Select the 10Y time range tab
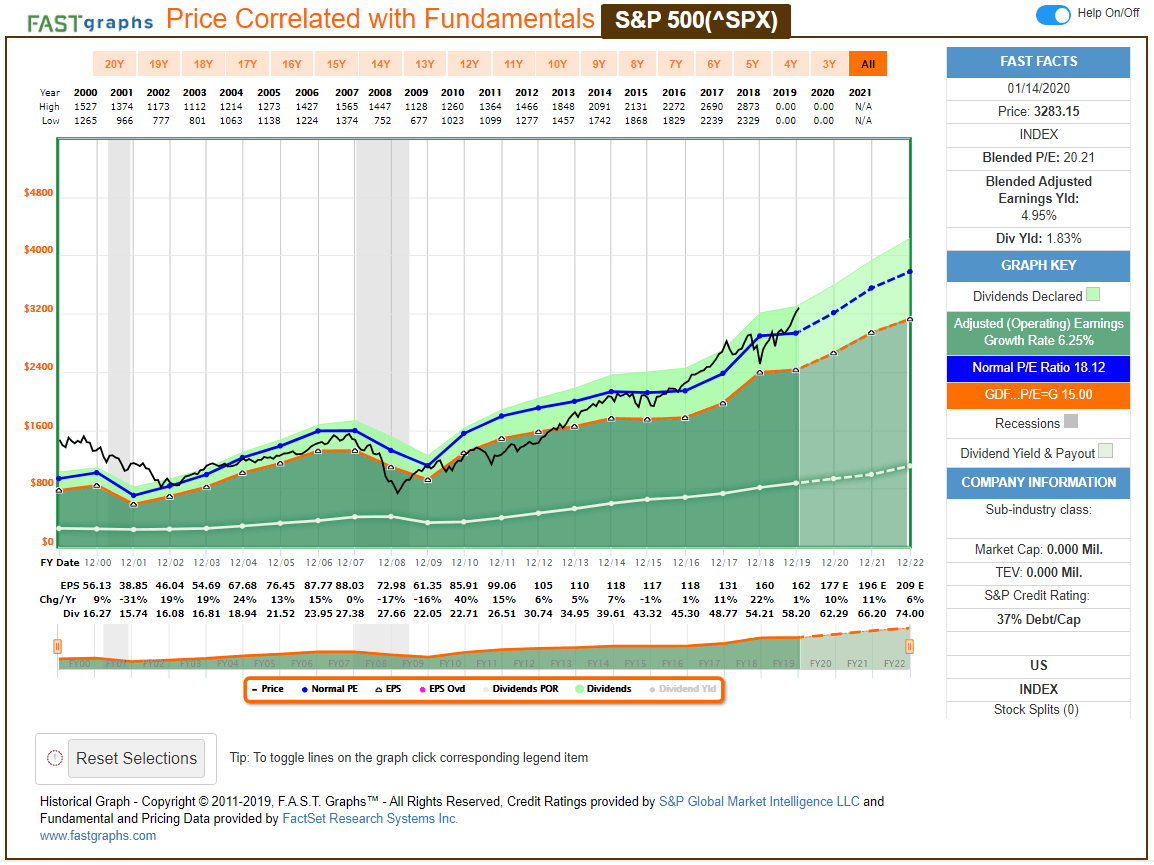The width and height of the screenshot is (1154, 865). [x=557, y=64]
